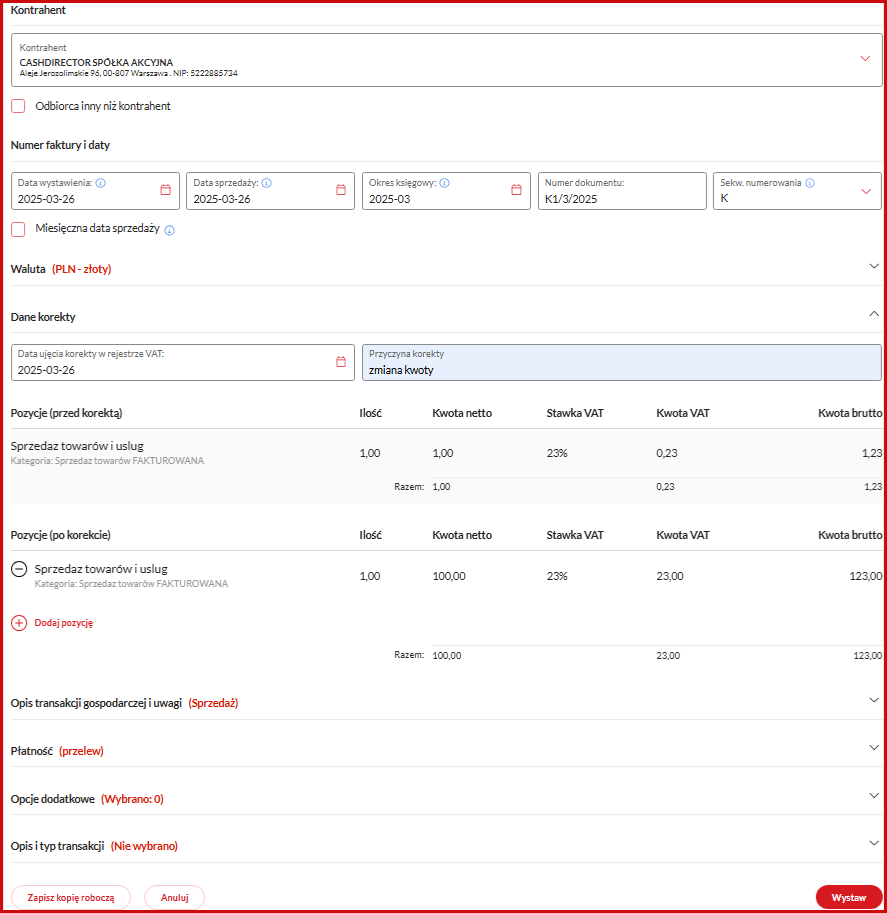Show info for Miesięczna data sprzedaży
This screenshot has width=887, height=913.
coord(169,230)
